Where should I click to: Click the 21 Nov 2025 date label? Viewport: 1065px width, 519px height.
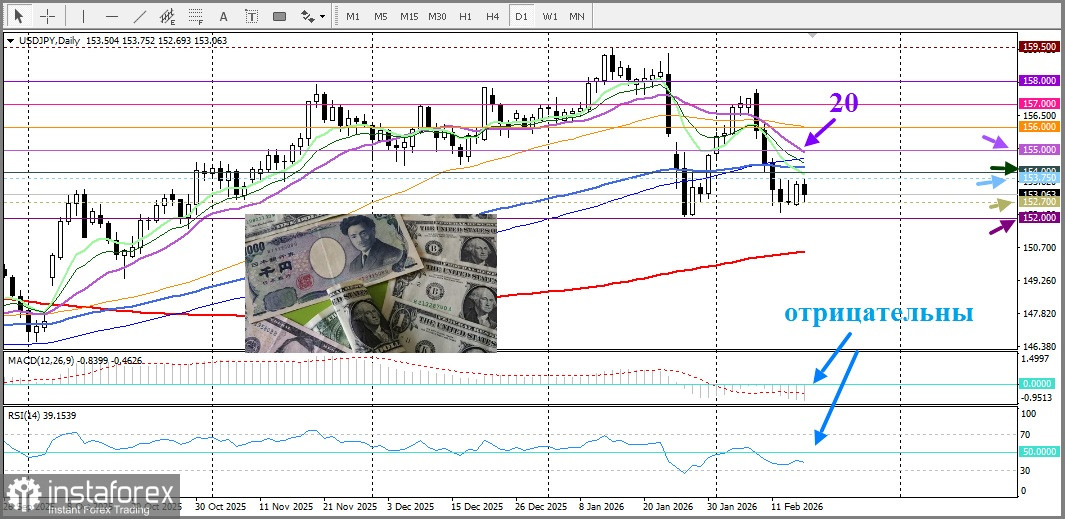coord(348,507)
